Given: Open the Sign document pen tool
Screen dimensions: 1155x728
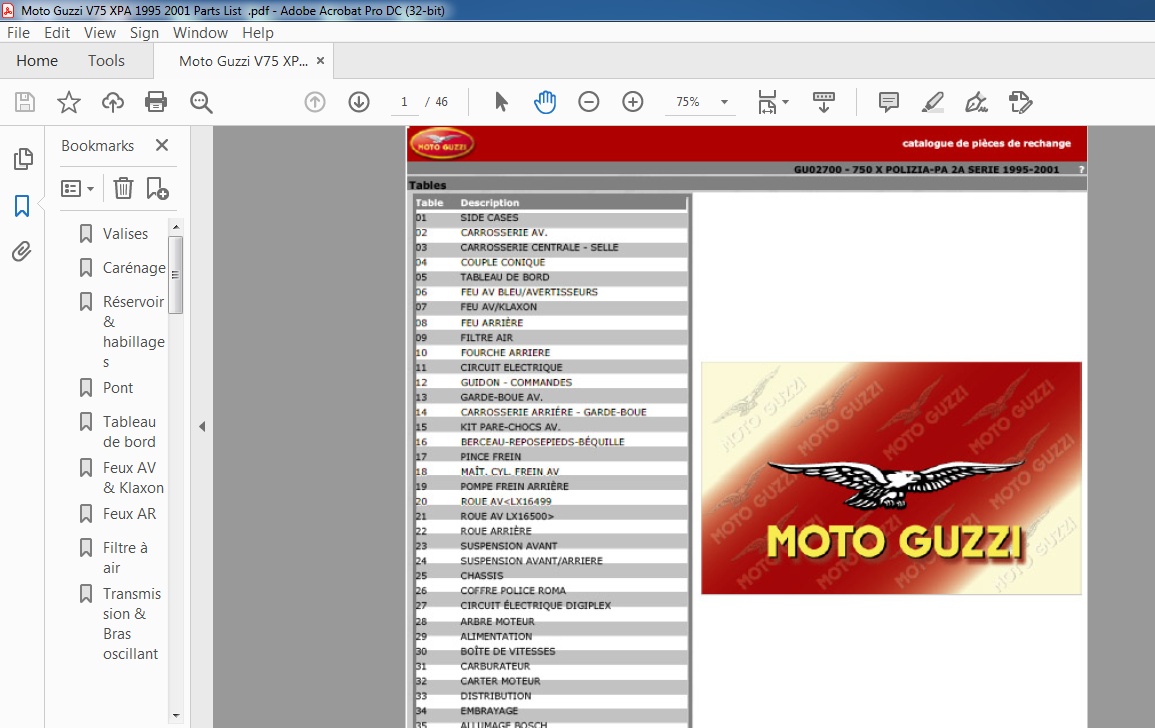Looking at the screenshot, I should pyautogui.click(x=977, y=102).
